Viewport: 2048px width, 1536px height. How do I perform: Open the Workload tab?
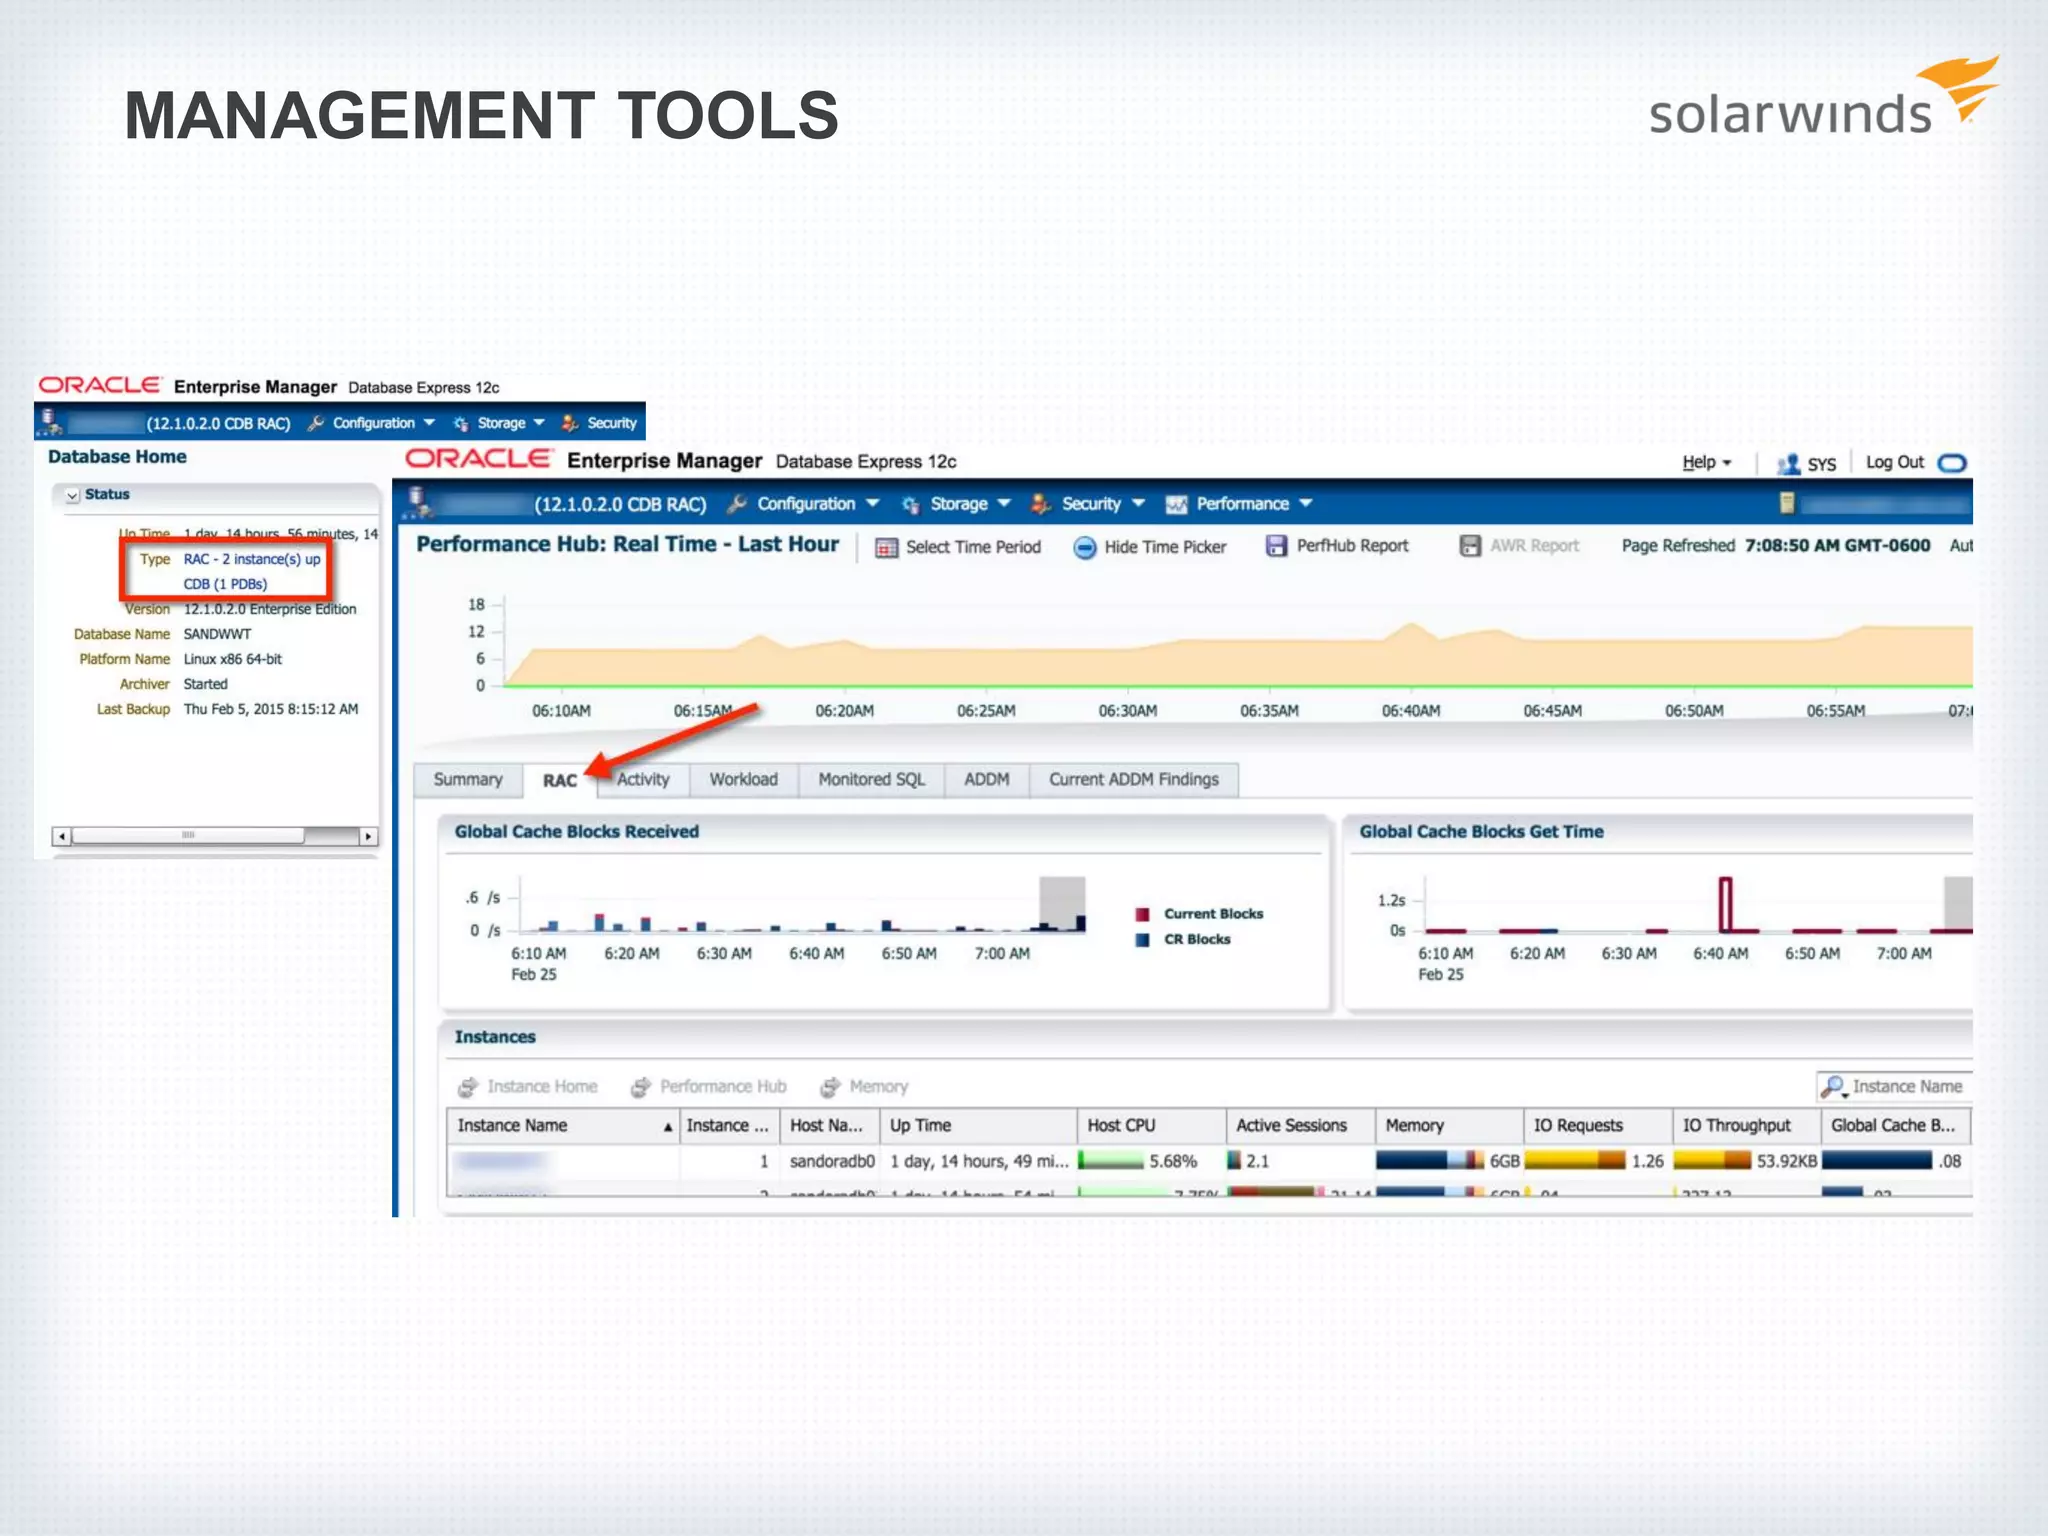tap(743, 779)
